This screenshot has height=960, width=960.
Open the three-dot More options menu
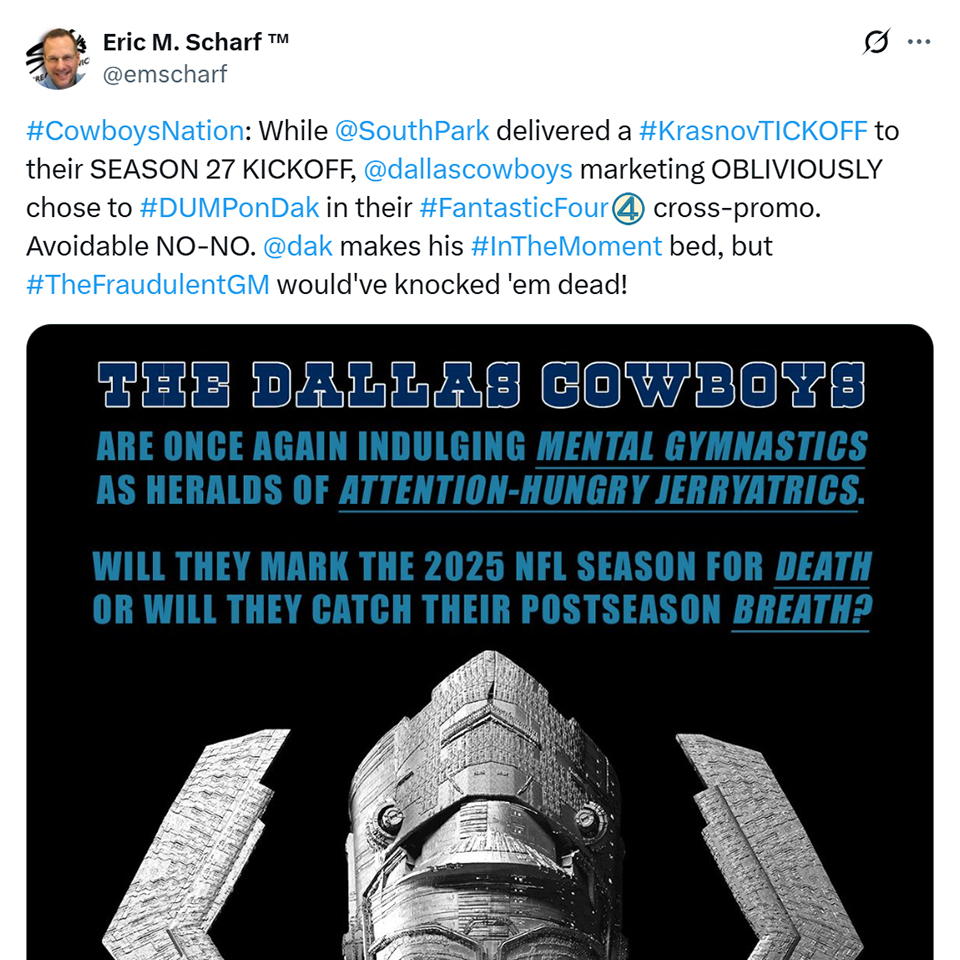tap(918, 42)
